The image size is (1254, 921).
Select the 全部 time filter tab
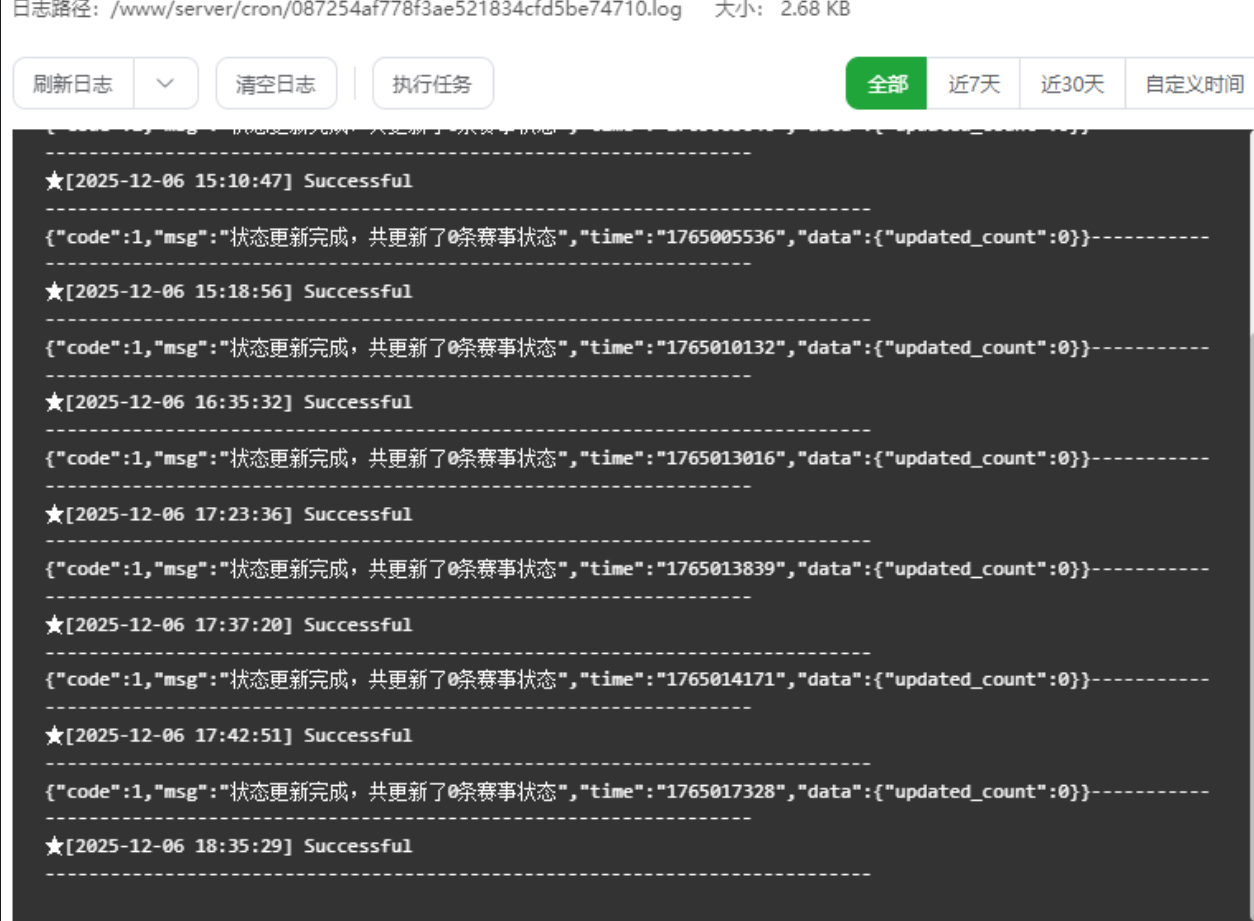tap(887, 84)
